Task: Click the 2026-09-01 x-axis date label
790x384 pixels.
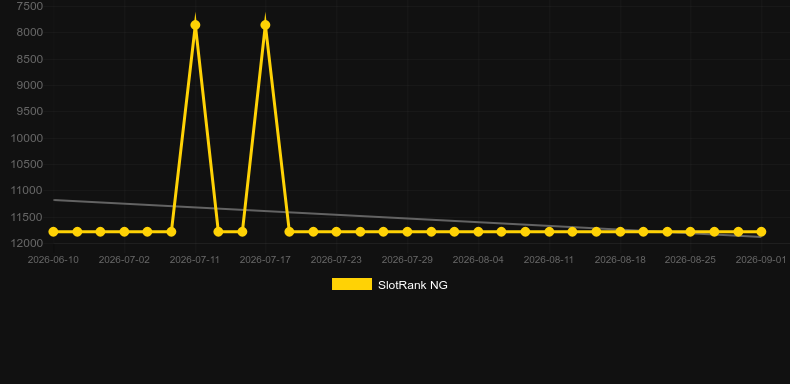Action: (x=761, y=260)
